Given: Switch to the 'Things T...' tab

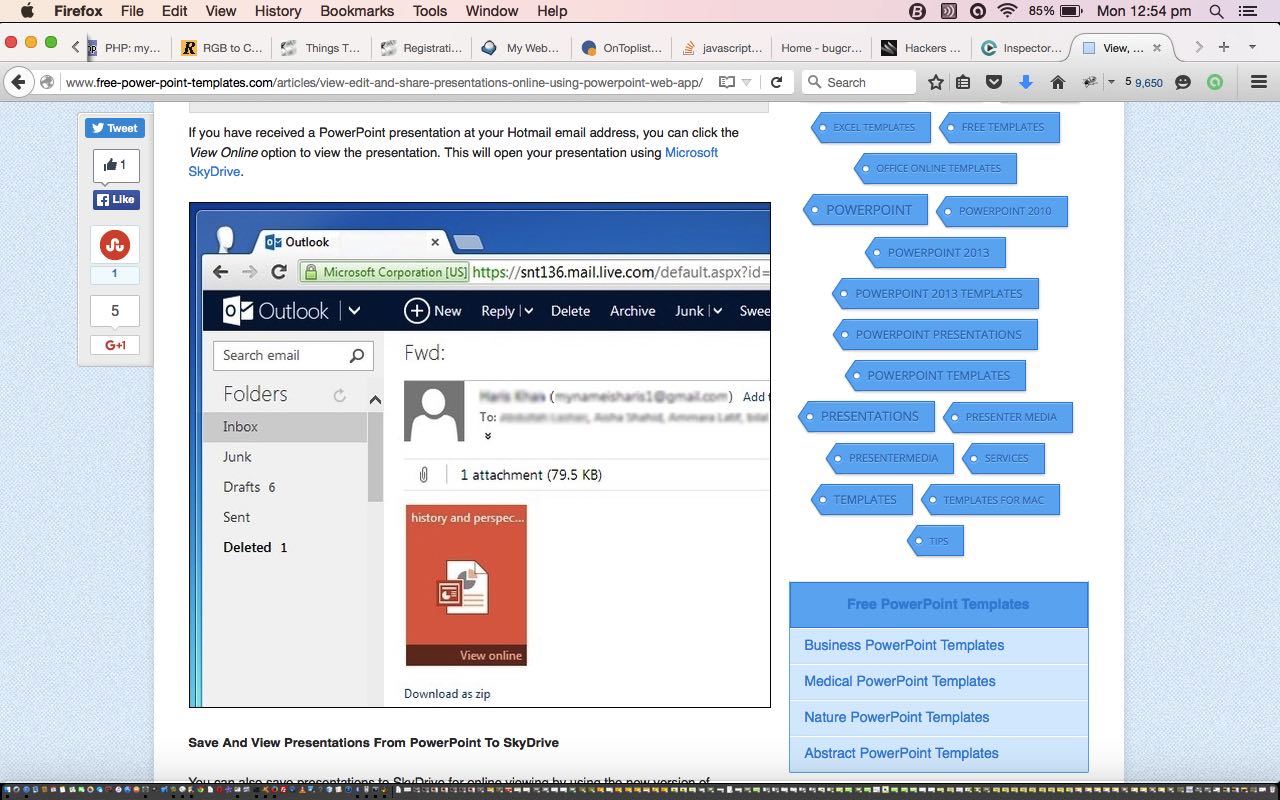Looking at the screenshot, I should tap(321, 47).
